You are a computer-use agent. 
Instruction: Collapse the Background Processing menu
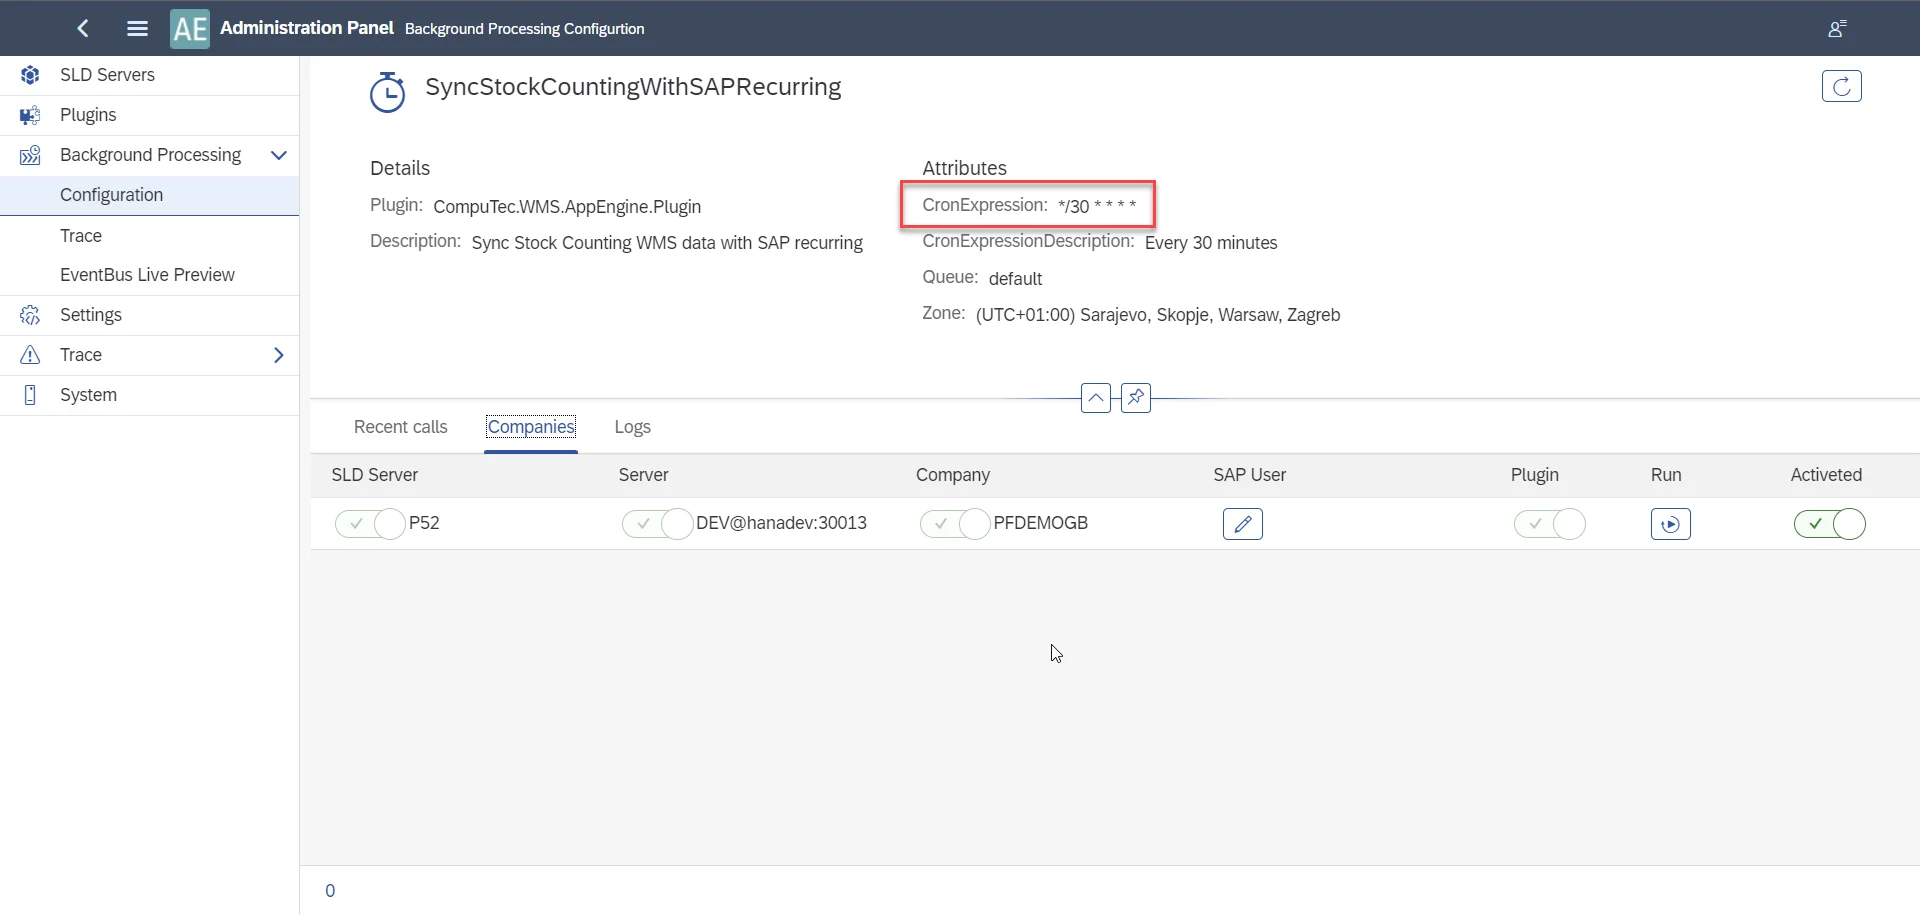[279, 155]
